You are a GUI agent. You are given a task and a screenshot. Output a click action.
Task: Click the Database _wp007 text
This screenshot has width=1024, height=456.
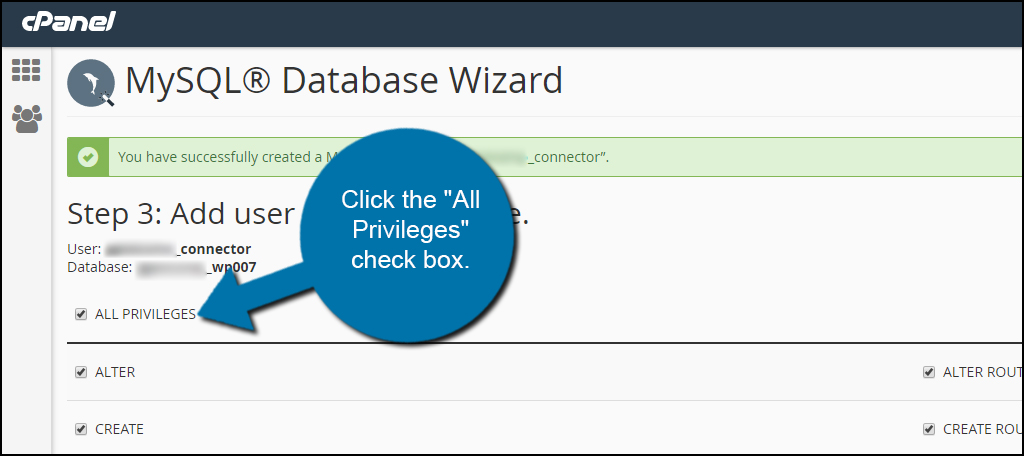tap(162, 267)
